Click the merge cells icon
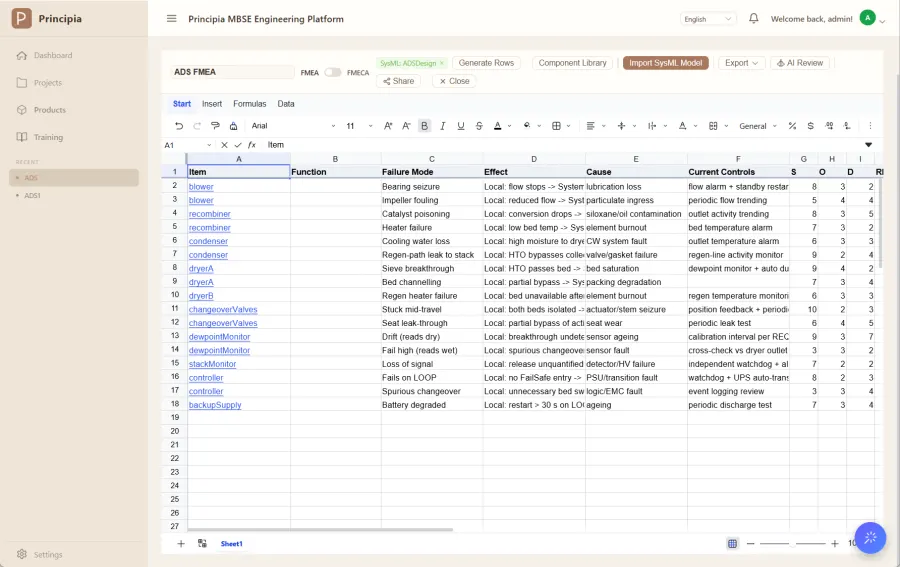 tap(713, 126)
